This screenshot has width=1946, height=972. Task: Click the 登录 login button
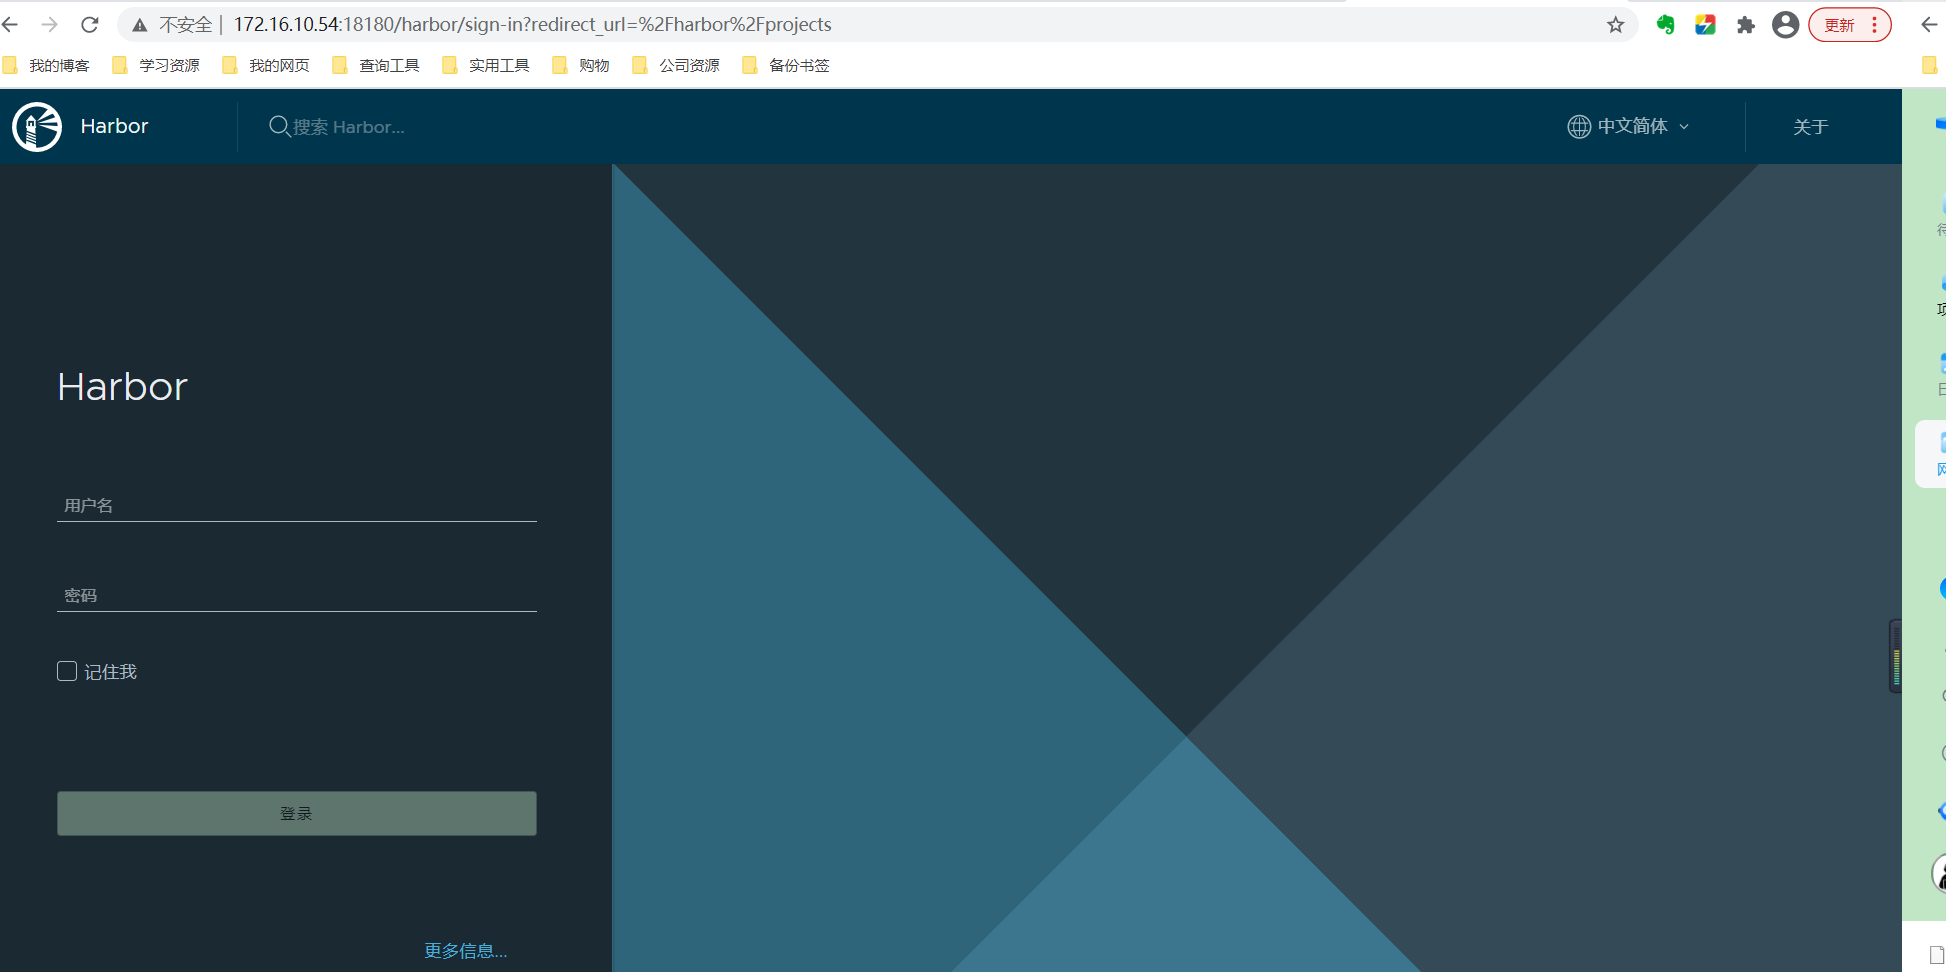point(297,814)
